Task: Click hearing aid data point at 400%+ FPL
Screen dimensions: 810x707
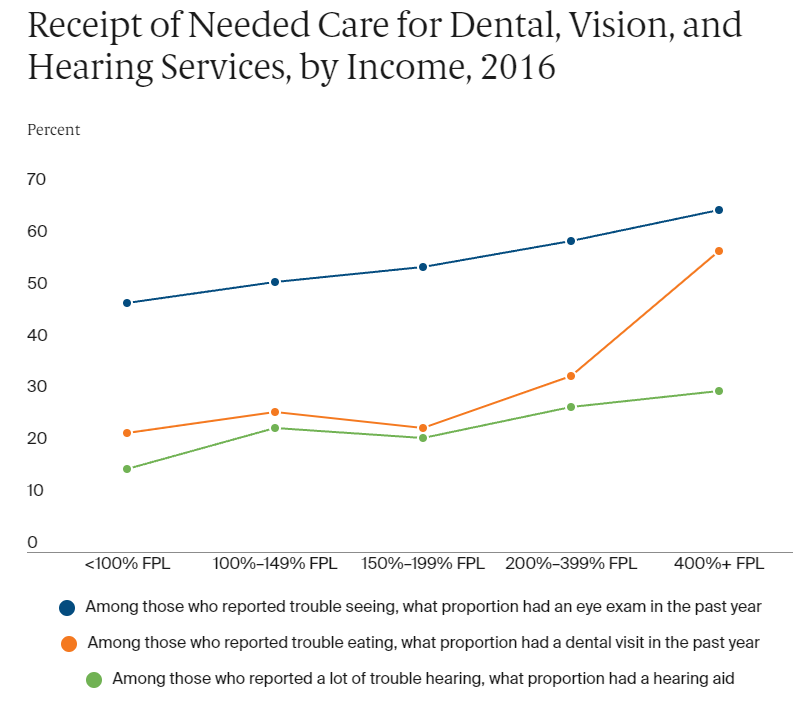Action: coord(719,391)
